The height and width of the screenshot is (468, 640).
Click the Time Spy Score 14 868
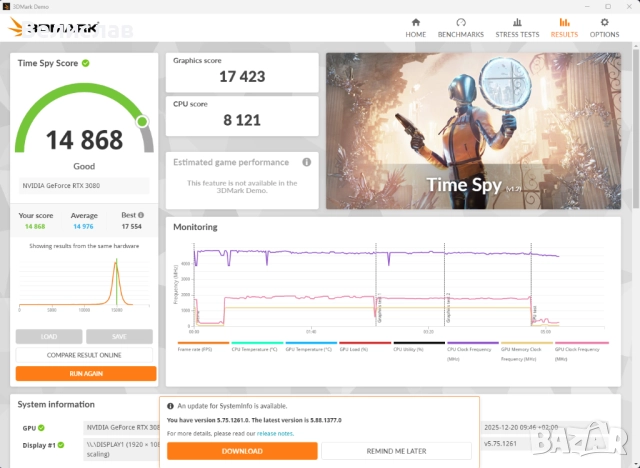pyautogui.click(x=84, y=140)
